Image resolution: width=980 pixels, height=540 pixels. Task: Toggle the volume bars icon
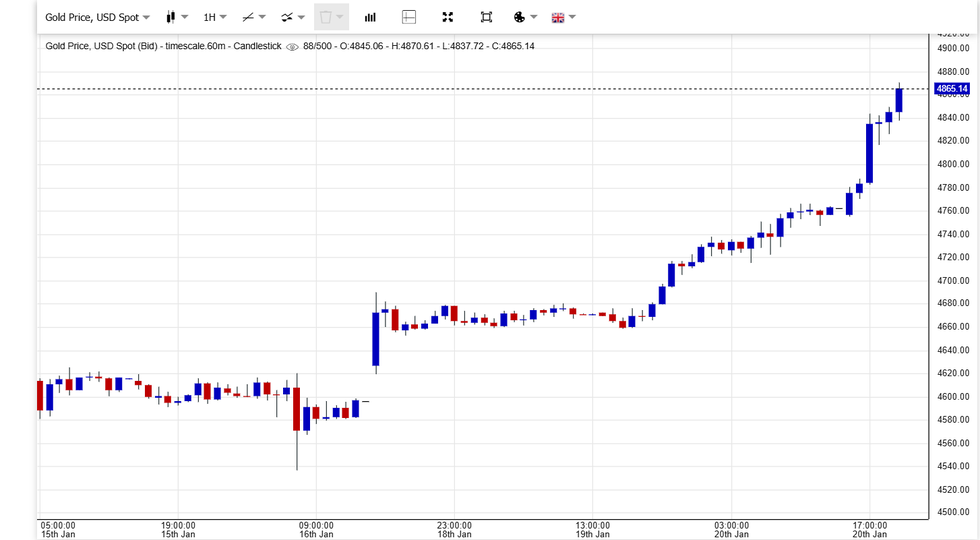[x=370, y=17]
